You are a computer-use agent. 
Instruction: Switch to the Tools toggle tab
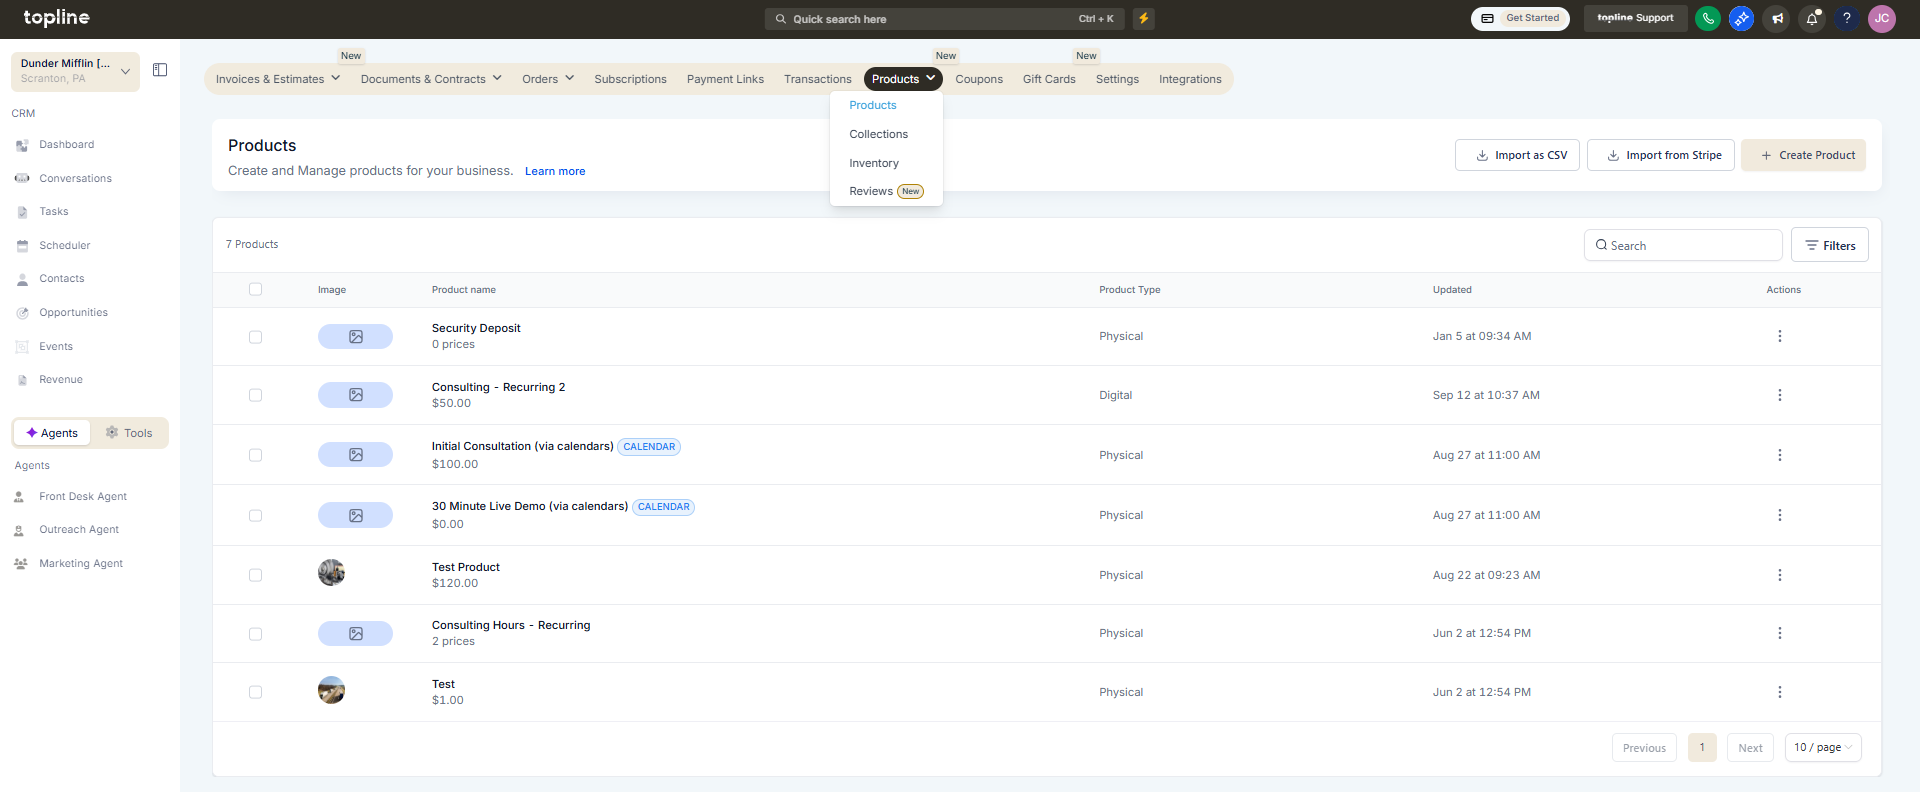tap(129, 433)
